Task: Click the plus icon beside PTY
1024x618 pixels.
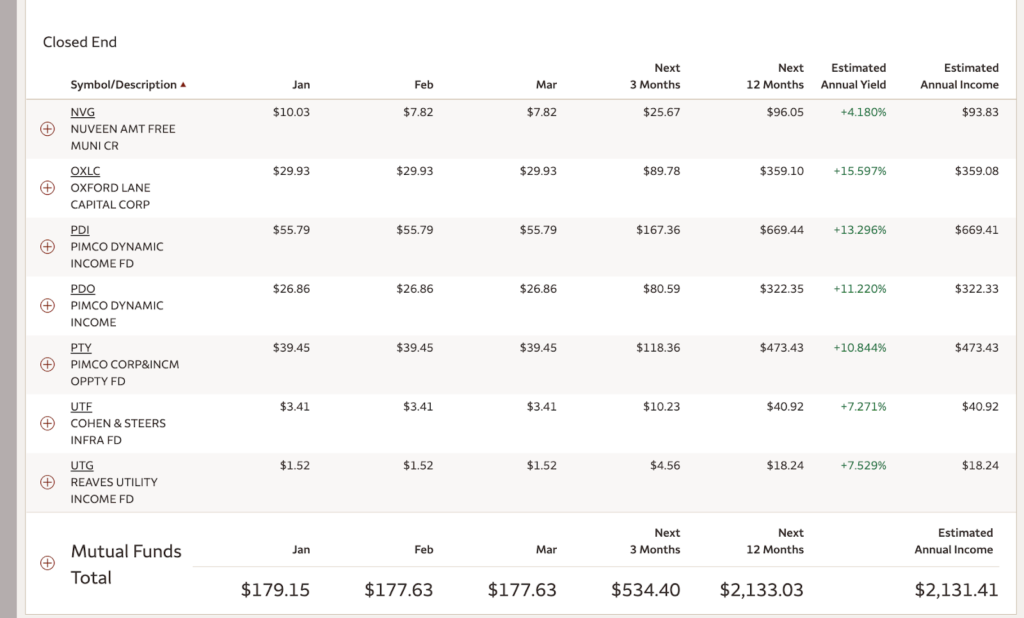Action: point(47,365)
